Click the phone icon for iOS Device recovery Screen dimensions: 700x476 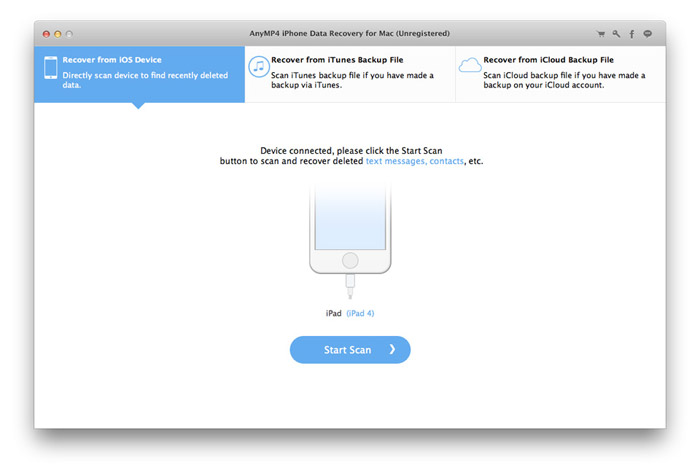coord(50,68)
